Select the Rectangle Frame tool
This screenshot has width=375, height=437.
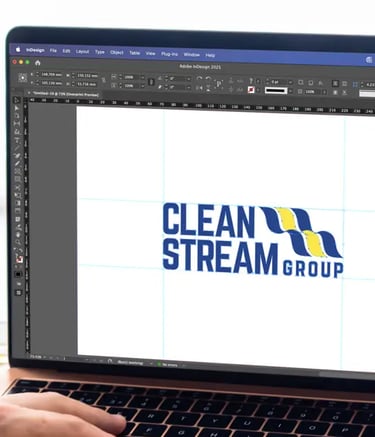pos(17,172)
